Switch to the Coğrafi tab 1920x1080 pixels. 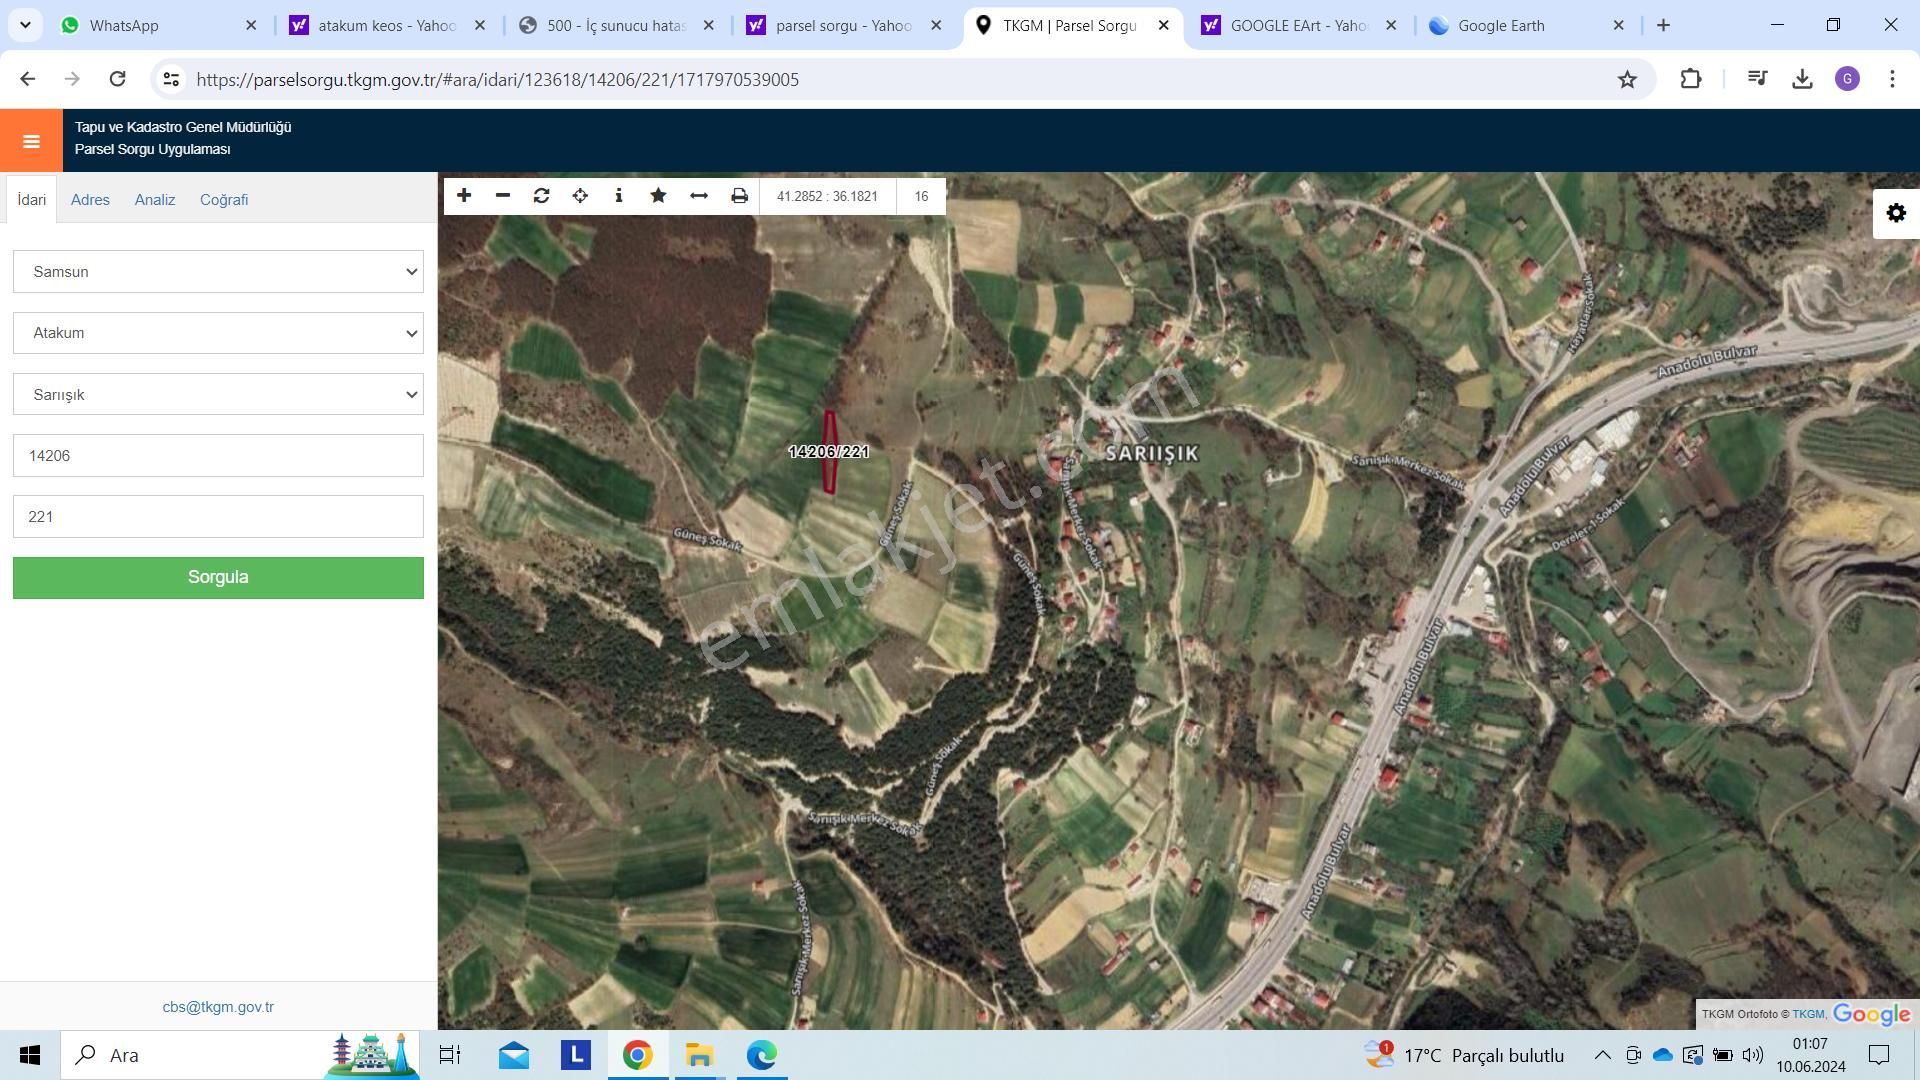pyautogui.click(x=224, y=200)
